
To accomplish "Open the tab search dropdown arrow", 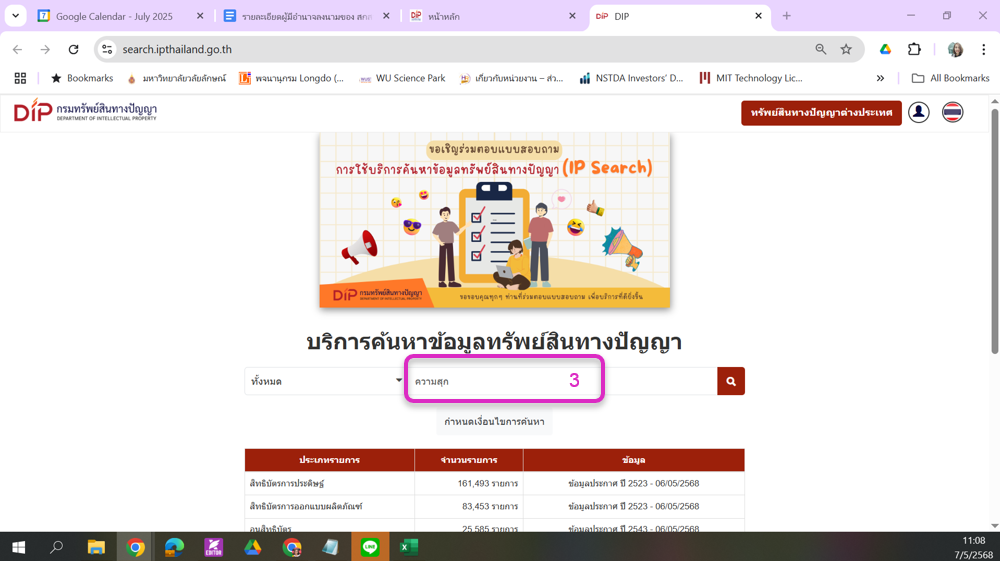I will (x=15, y=16).
